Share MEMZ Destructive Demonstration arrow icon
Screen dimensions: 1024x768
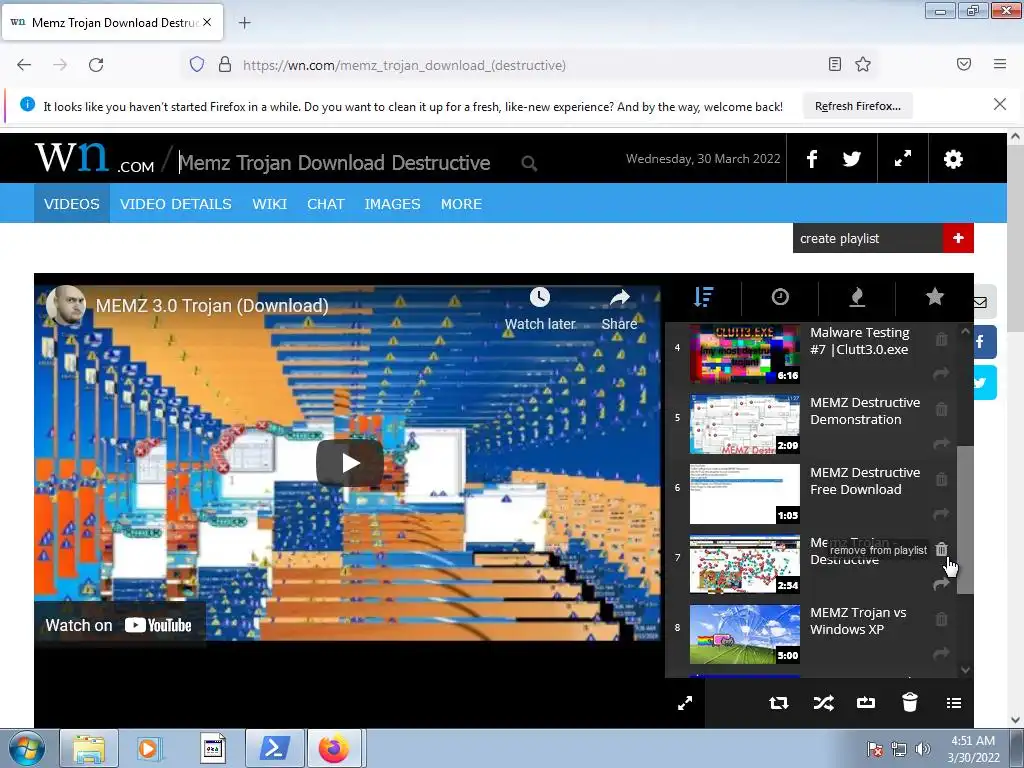coord(941,443)
